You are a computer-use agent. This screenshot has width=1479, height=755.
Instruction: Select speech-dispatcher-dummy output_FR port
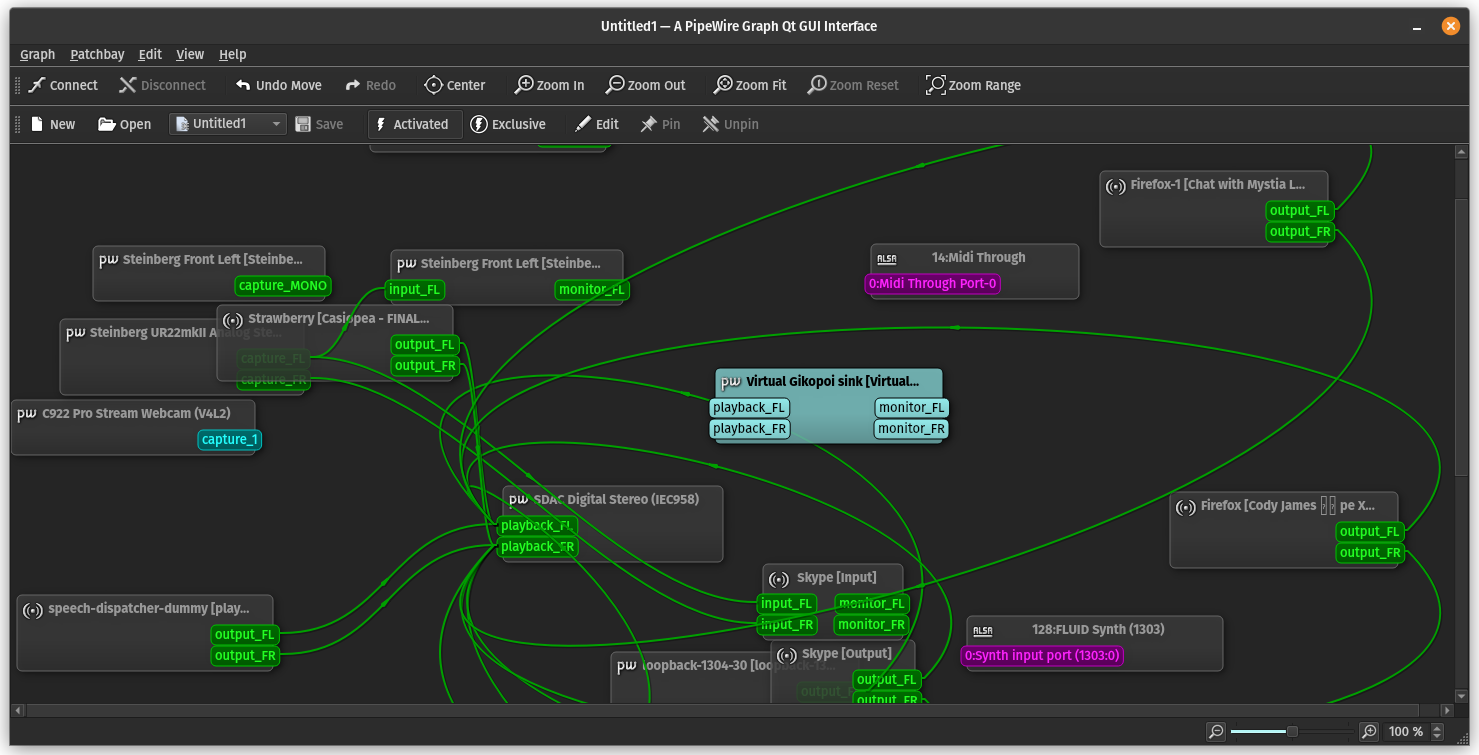[x=245, y=656]
